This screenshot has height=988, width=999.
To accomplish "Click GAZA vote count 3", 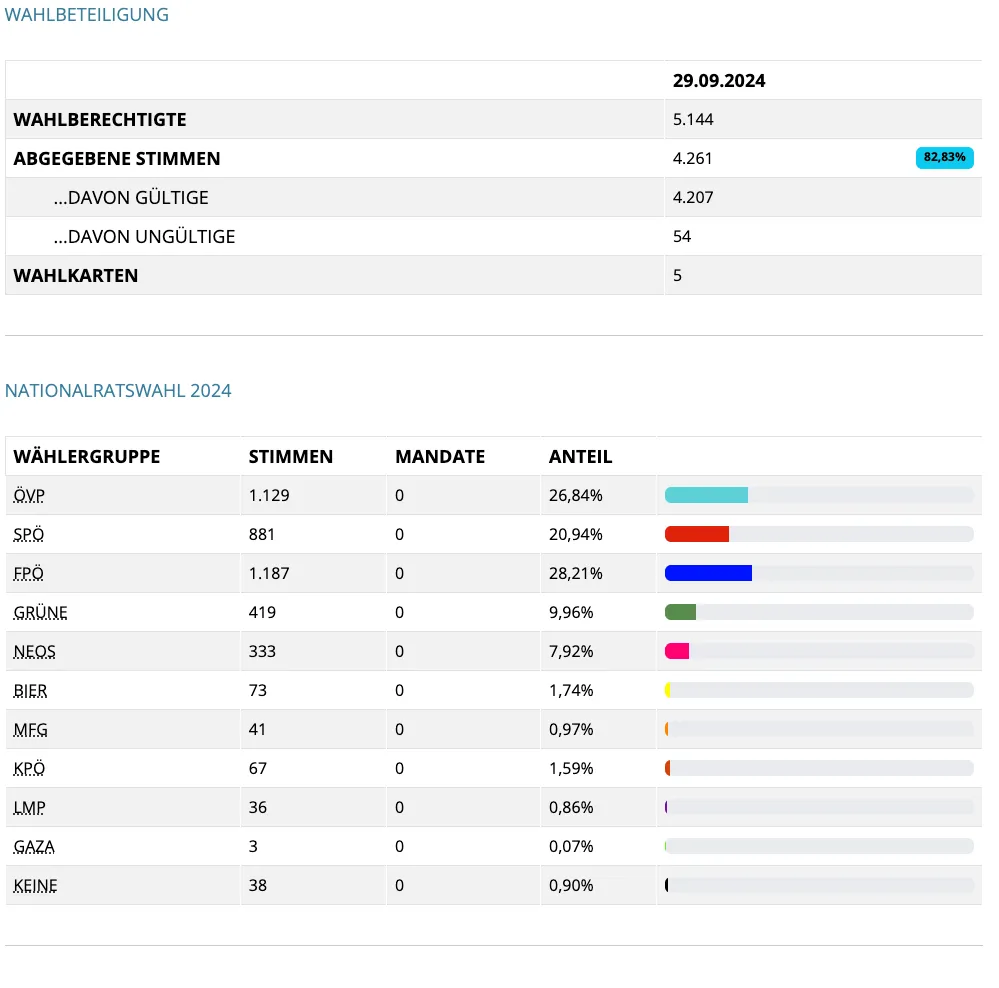I will pos(253,847).
